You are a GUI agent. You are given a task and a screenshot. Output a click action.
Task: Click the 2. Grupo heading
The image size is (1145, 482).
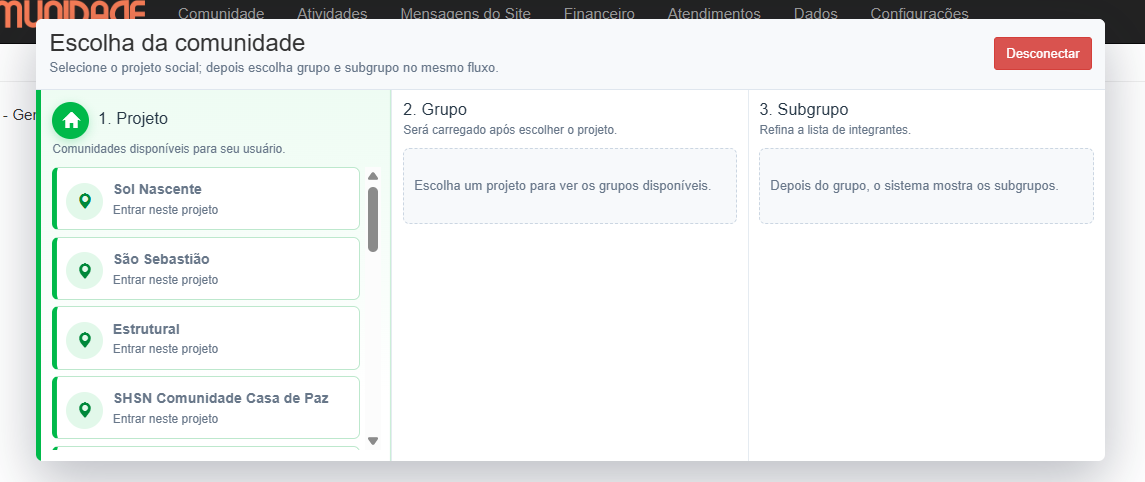pyautogui.click(x=435, y=110)
